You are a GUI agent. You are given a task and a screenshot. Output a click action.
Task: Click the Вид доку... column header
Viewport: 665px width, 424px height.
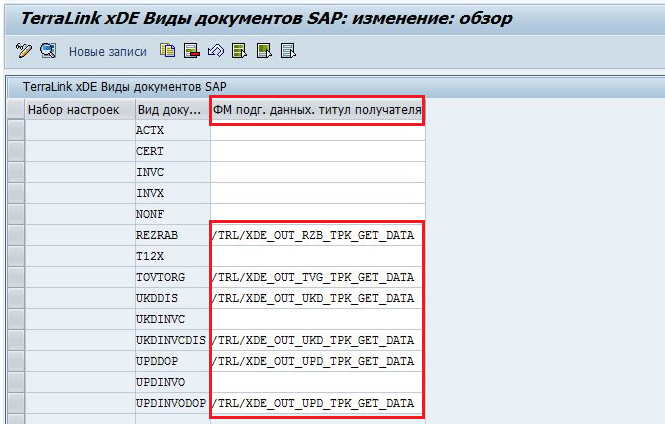172,109
